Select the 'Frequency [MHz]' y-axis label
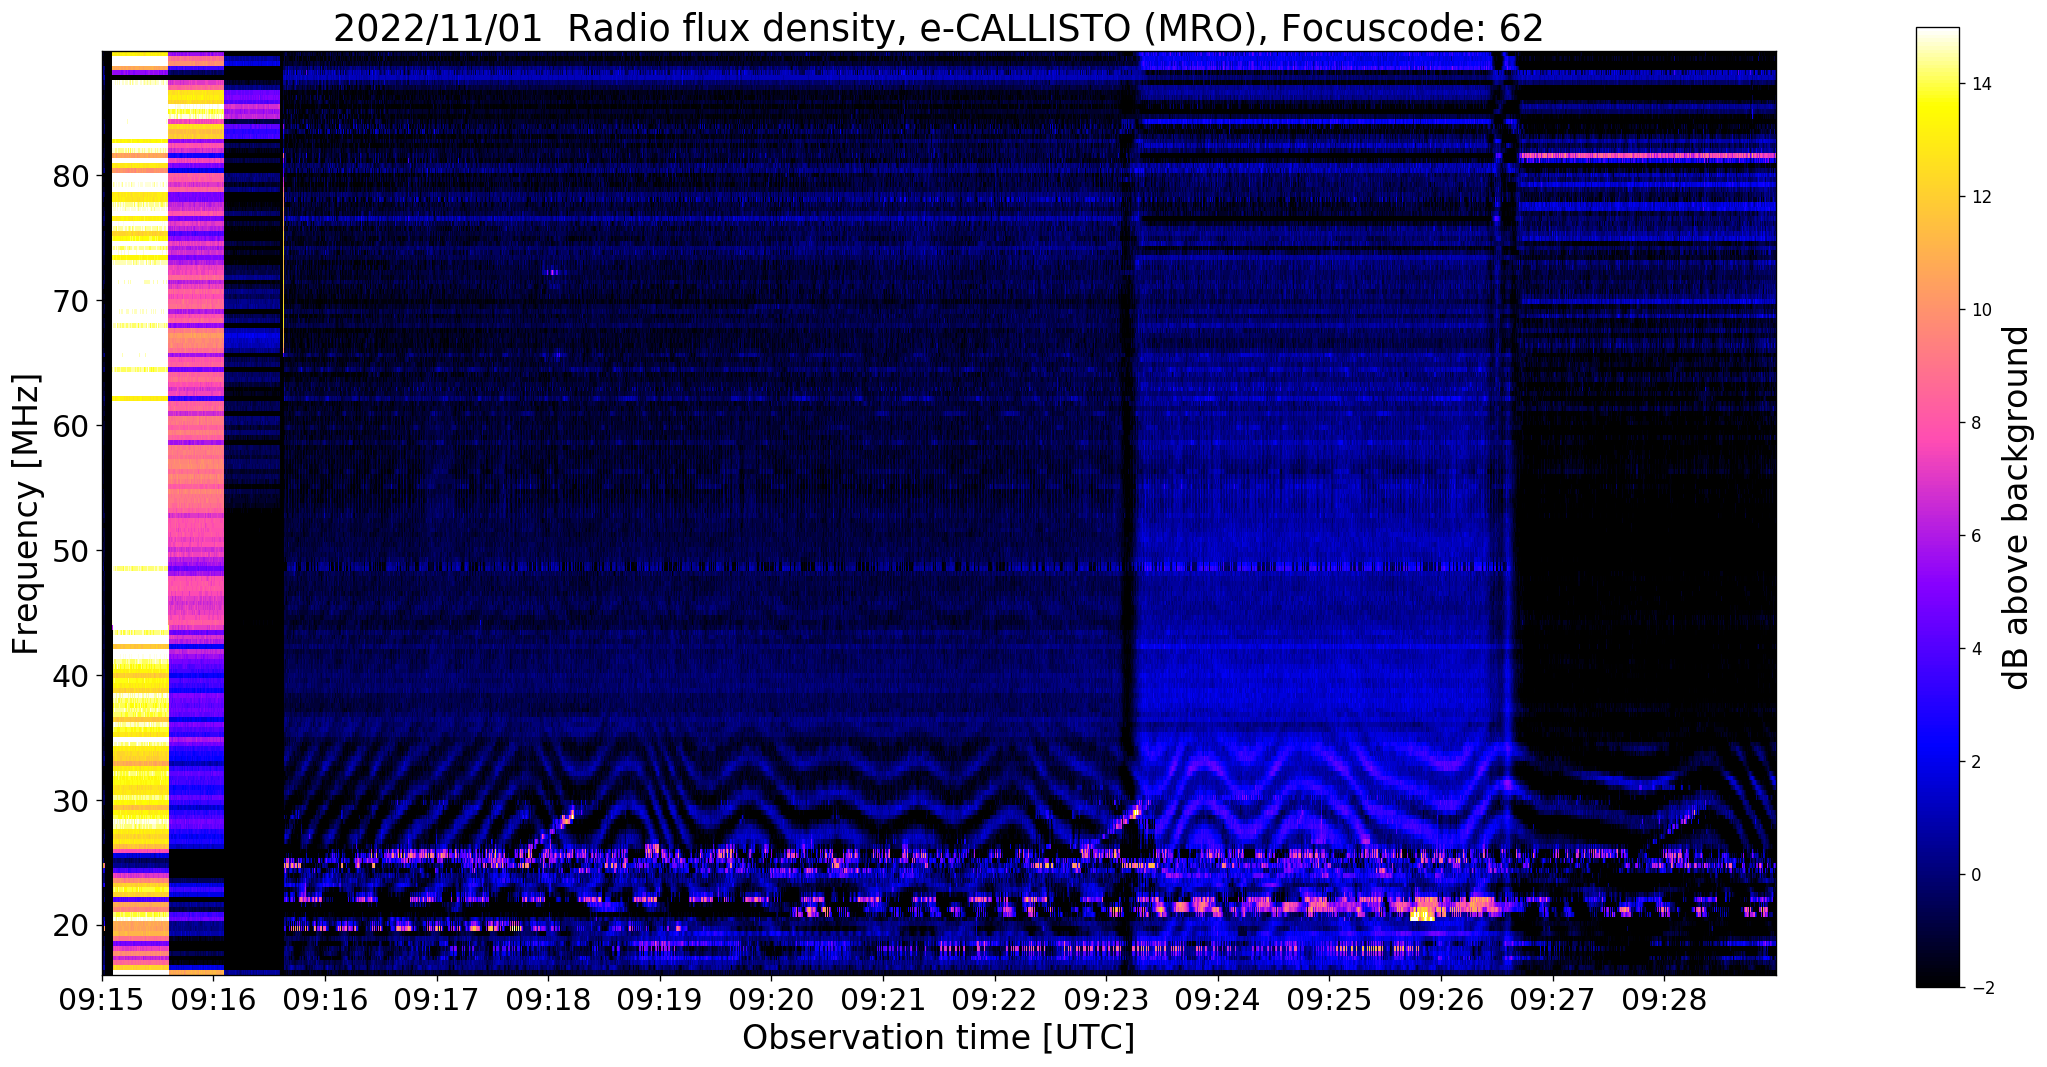The image size is (2047, 1067). pos(27,514)
